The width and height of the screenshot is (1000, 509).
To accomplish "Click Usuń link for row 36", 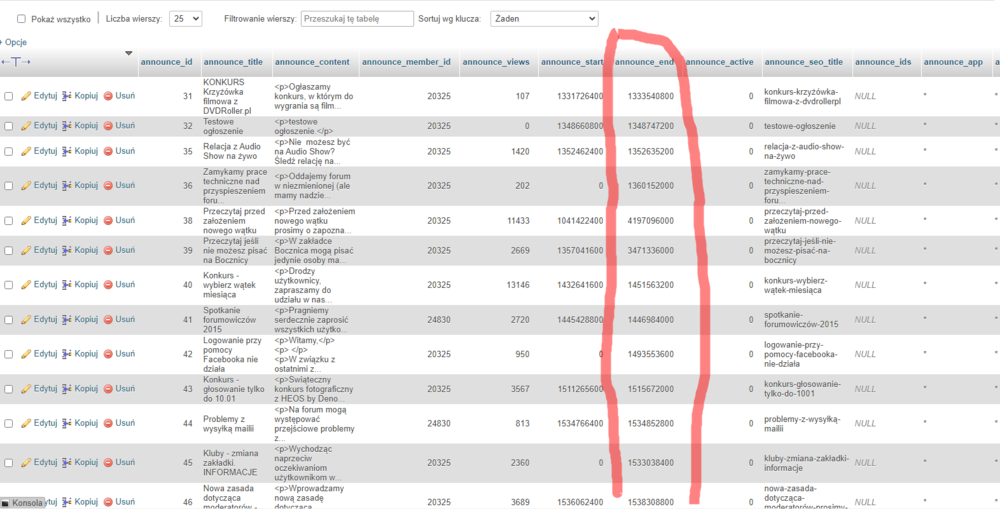I will [119, 185].
